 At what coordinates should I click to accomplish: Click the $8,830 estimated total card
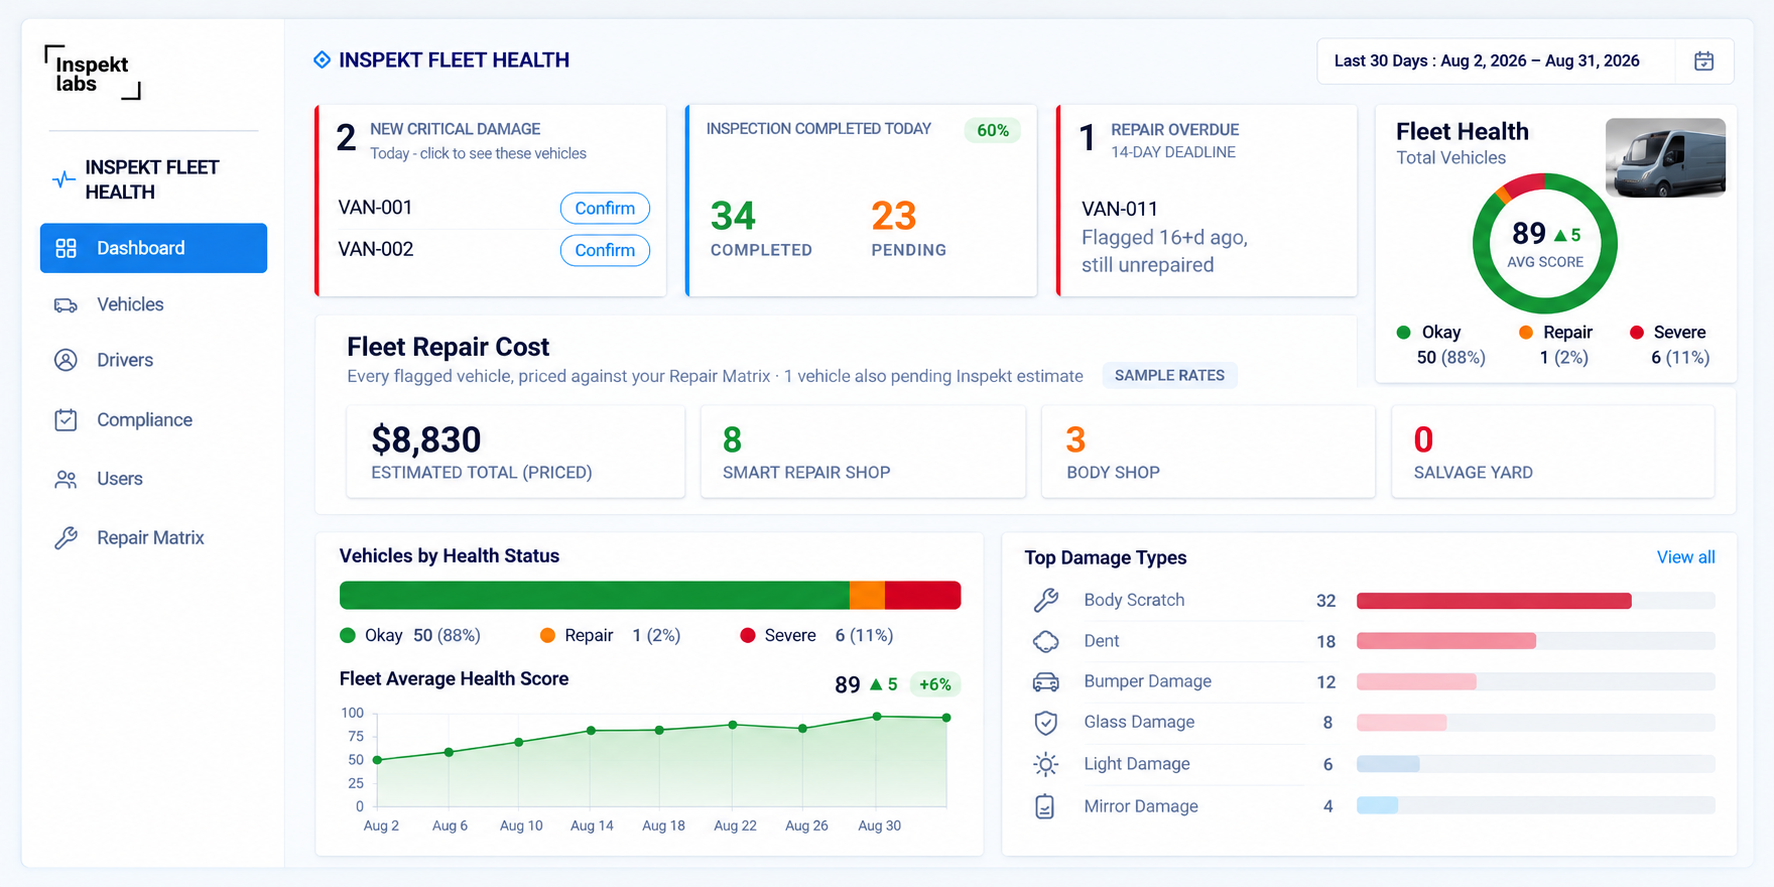[516, 451]
